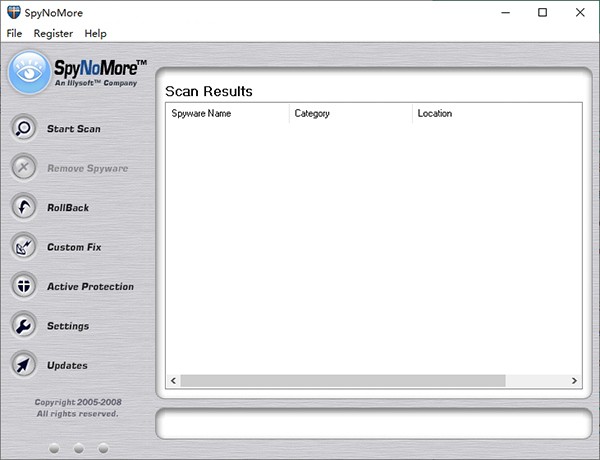
Task: Sort by Category column header
Action: (351, 113)
